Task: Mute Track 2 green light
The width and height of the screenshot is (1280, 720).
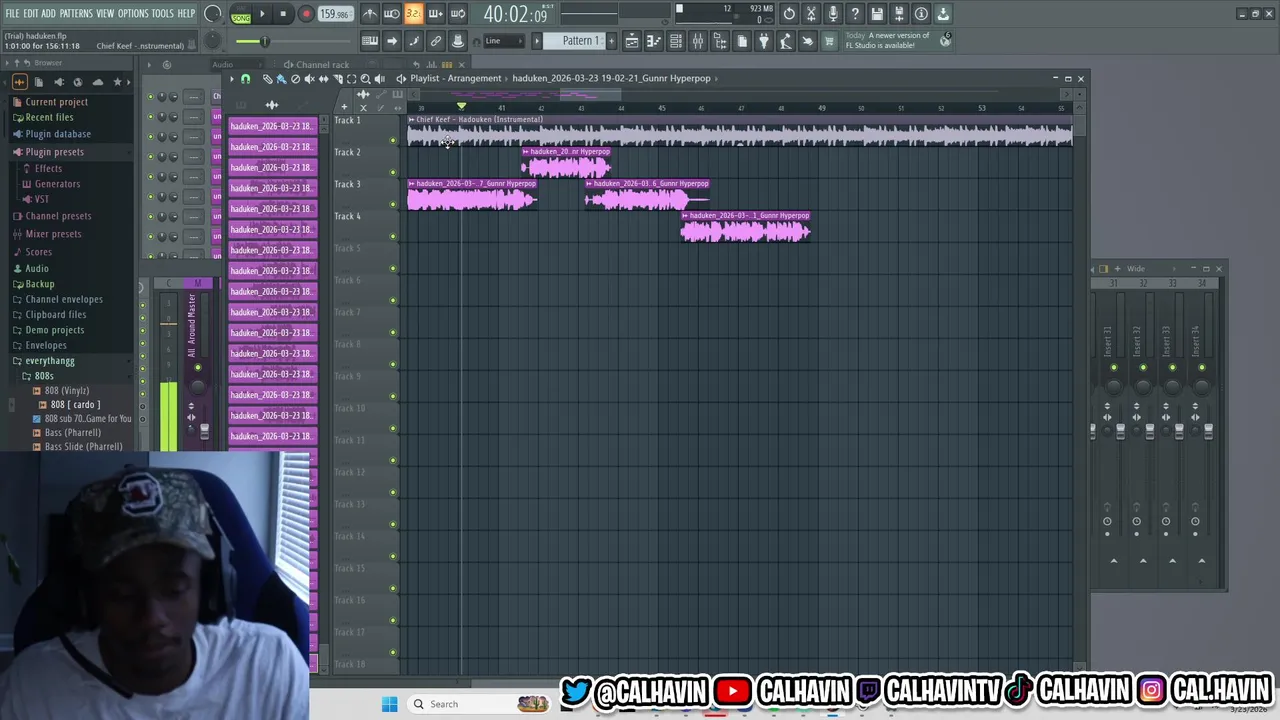Action: click(x=393, y=172)
